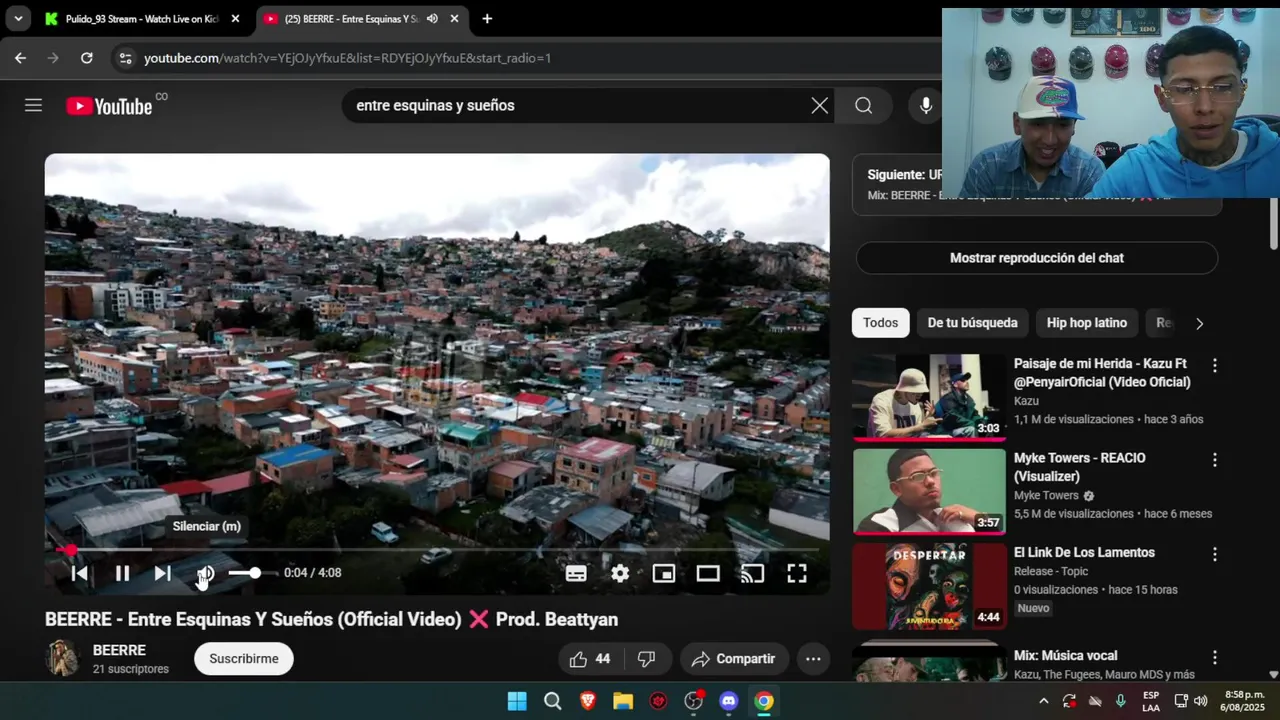Open Myke Towers - REACIO title
The height and width of the screenshot is (720, 1280).
1080,467
